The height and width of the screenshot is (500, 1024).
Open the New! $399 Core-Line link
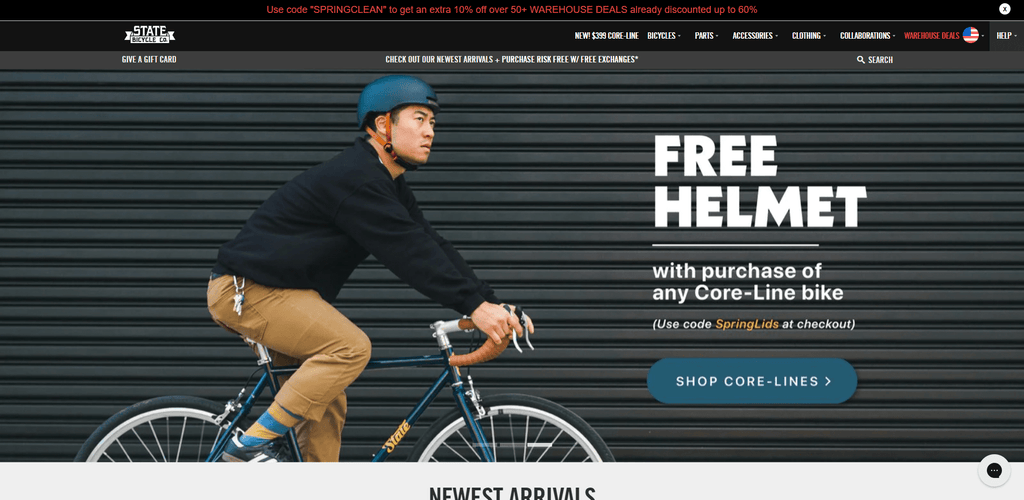pos(606,36)
